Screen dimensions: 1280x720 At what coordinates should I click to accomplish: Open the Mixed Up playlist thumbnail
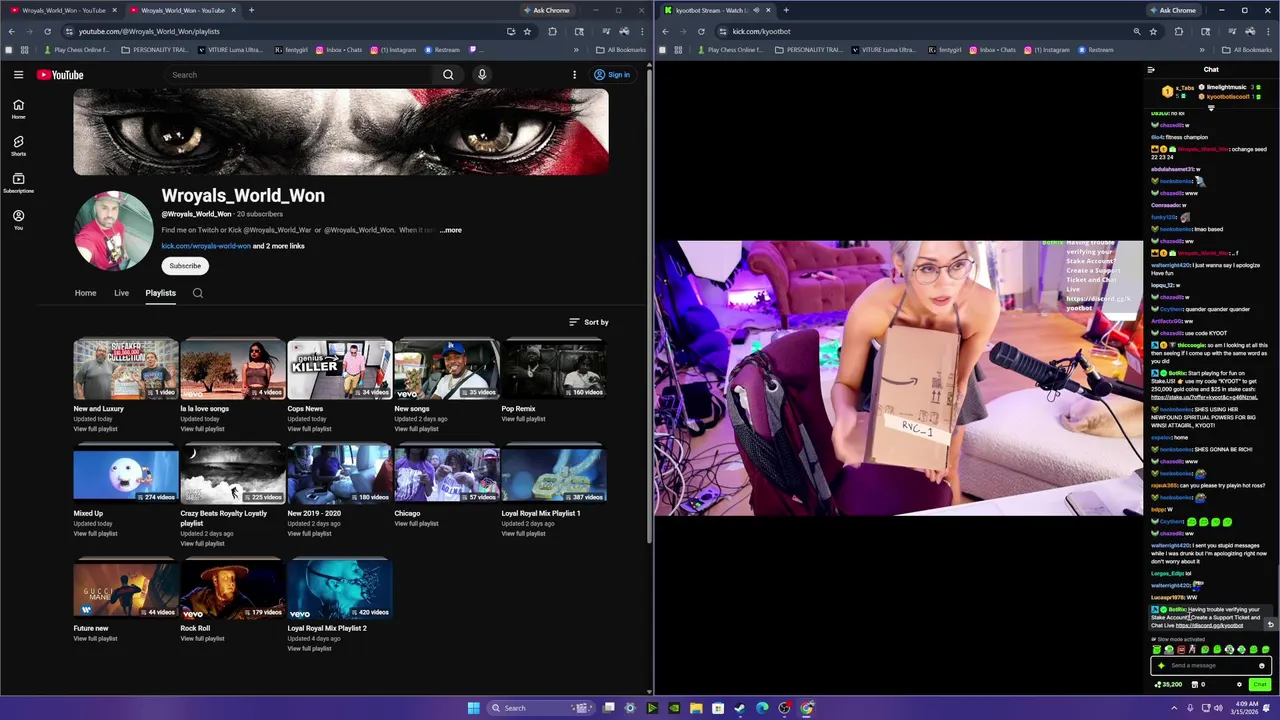pyautogui.click(x=126, y=476)
